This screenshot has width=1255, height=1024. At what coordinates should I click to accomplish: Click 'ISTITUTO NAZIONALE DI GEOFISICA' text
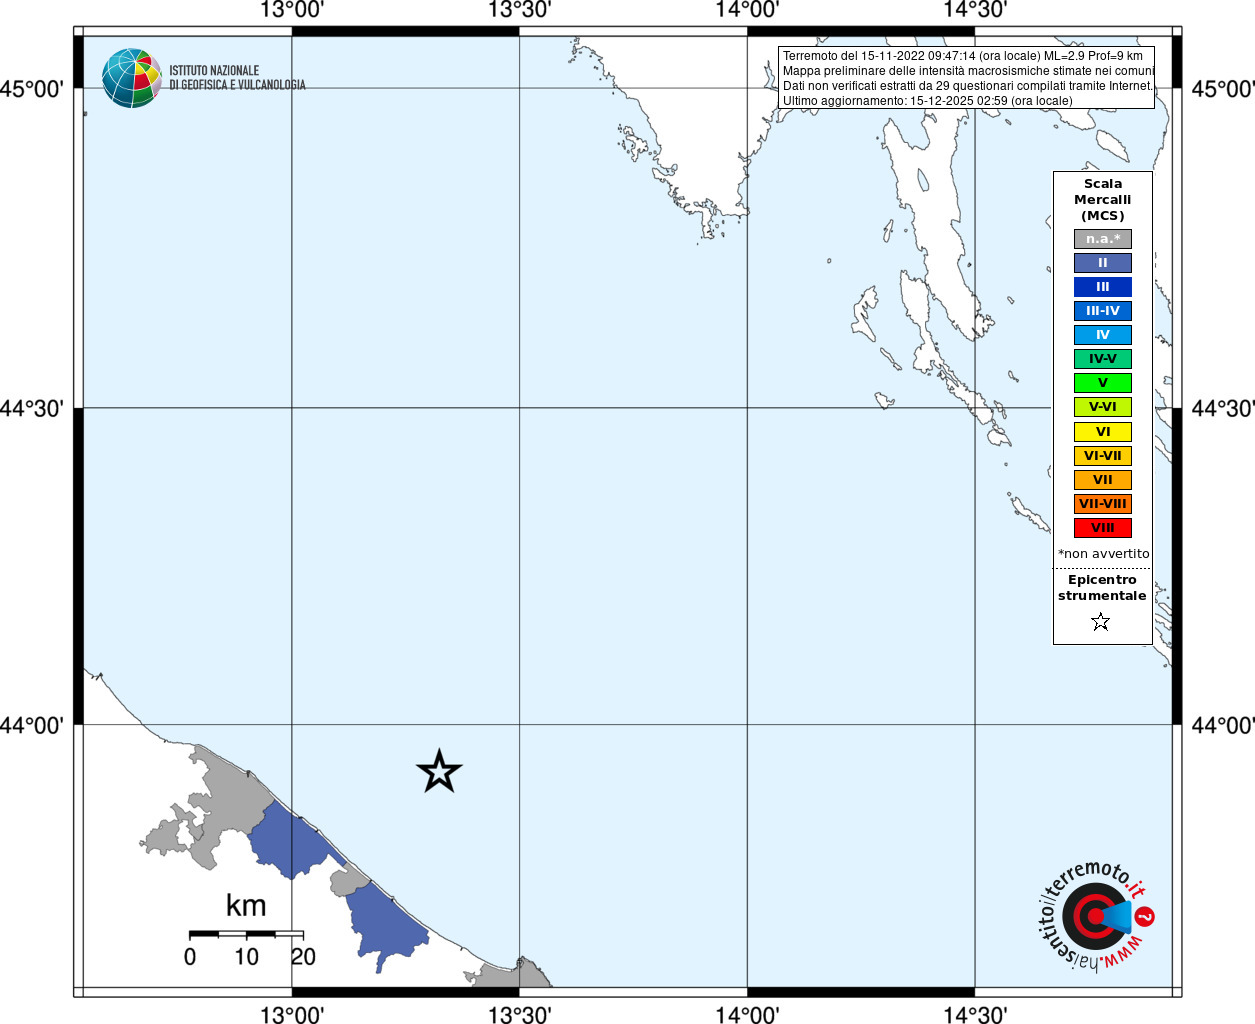pyautogui.click(x=237, y=78)
